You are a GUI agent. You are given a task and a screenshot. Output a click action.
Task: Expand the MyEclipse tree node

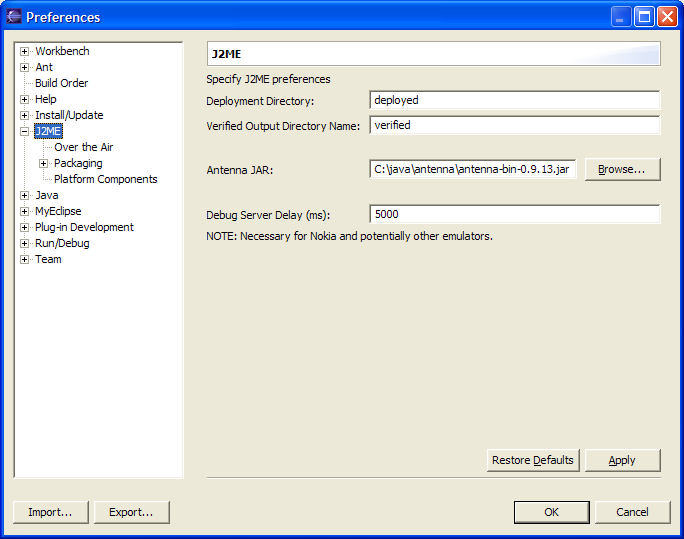(24, 212)
